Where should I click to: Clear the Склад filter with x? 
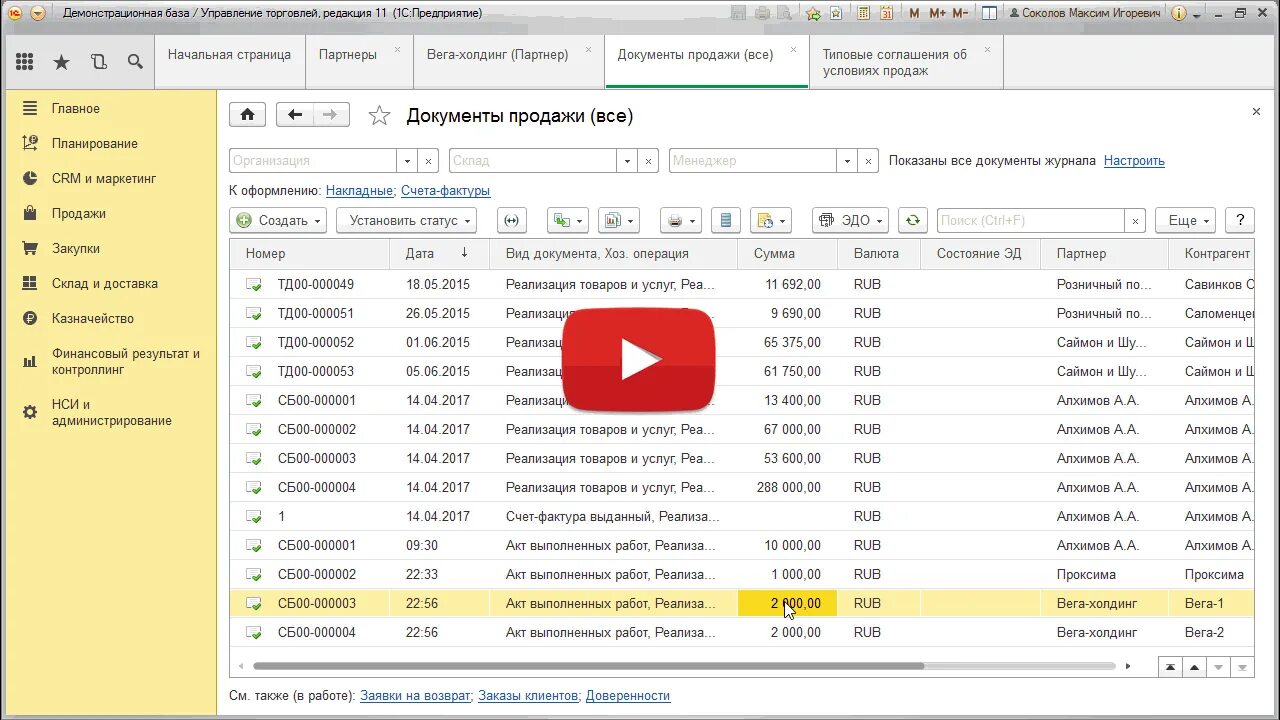(648, 161)
